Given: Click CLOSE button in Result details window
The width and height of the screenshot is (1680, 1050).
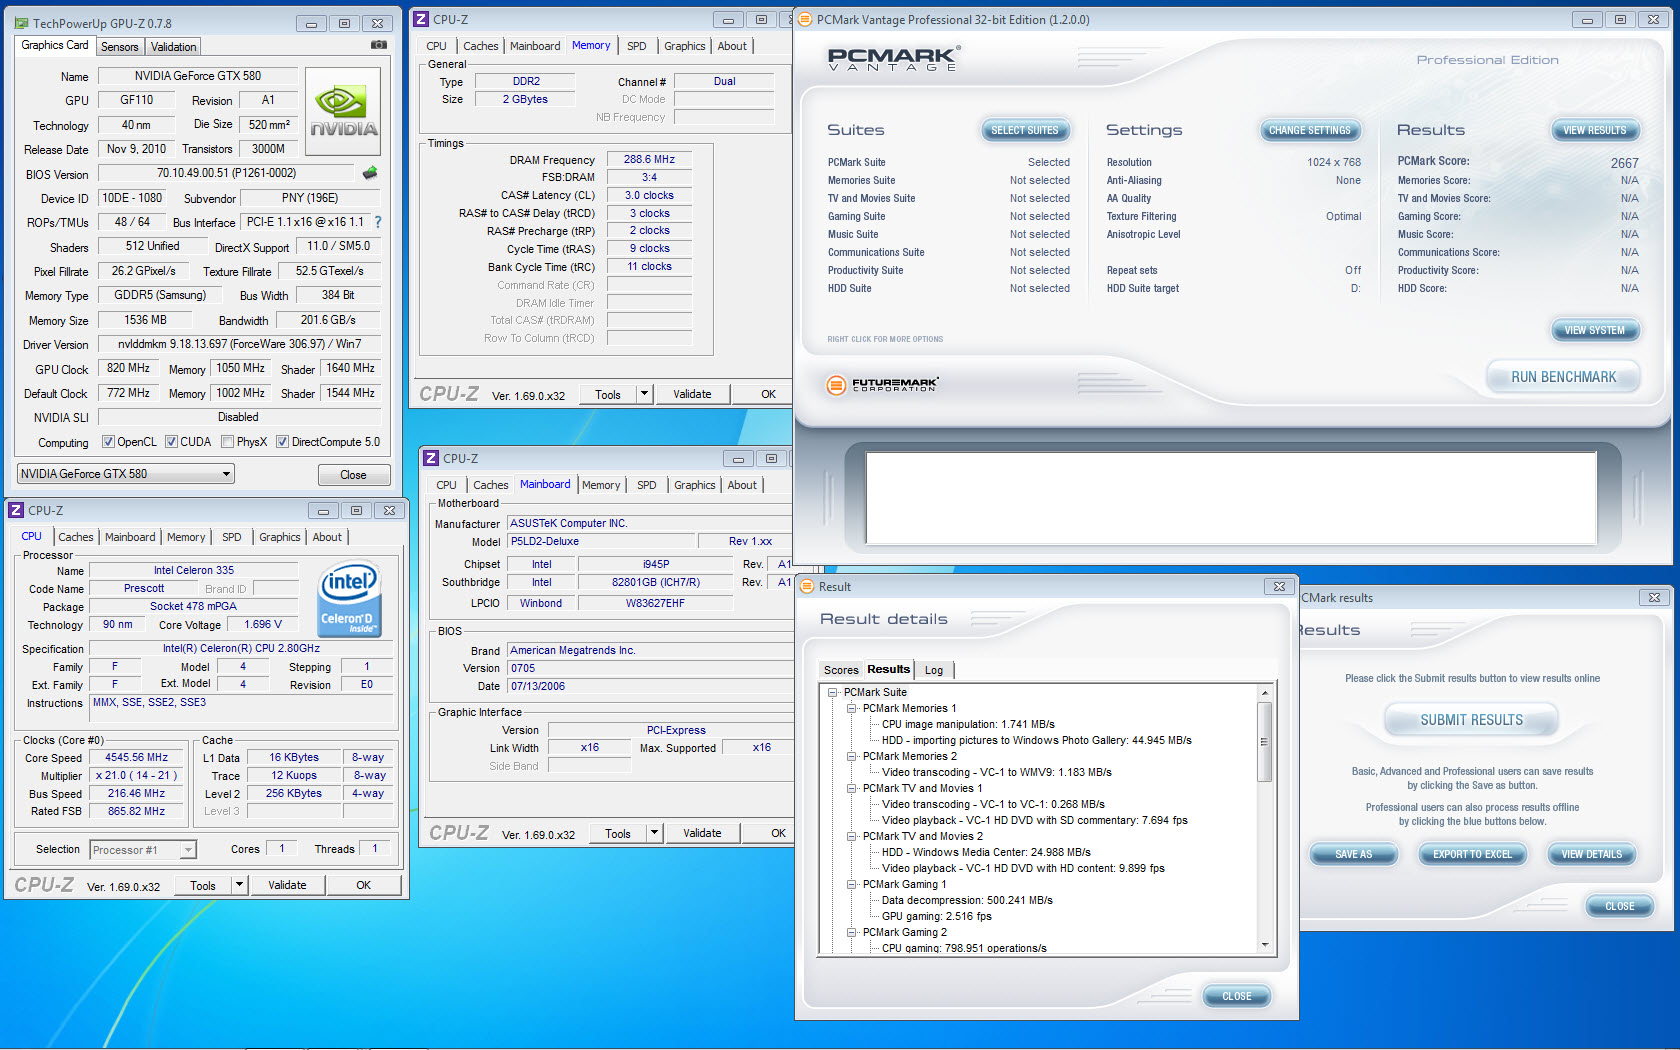Looking at the screenshot, I should 1236,996.
